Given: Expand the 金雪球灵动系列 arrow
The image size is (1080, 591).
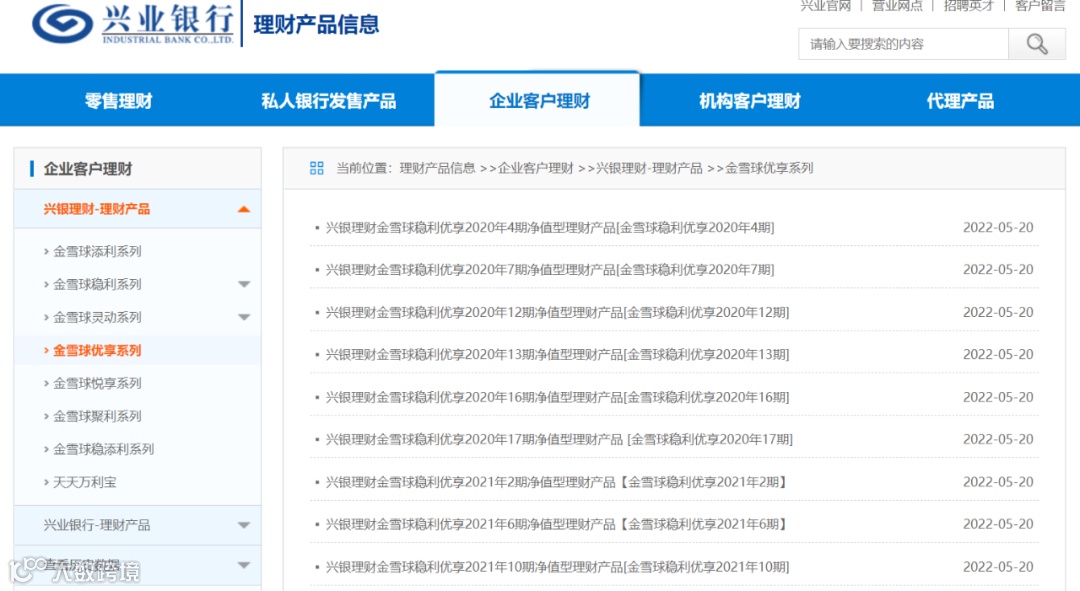Looking at the screenshot, I should (244, 317).
